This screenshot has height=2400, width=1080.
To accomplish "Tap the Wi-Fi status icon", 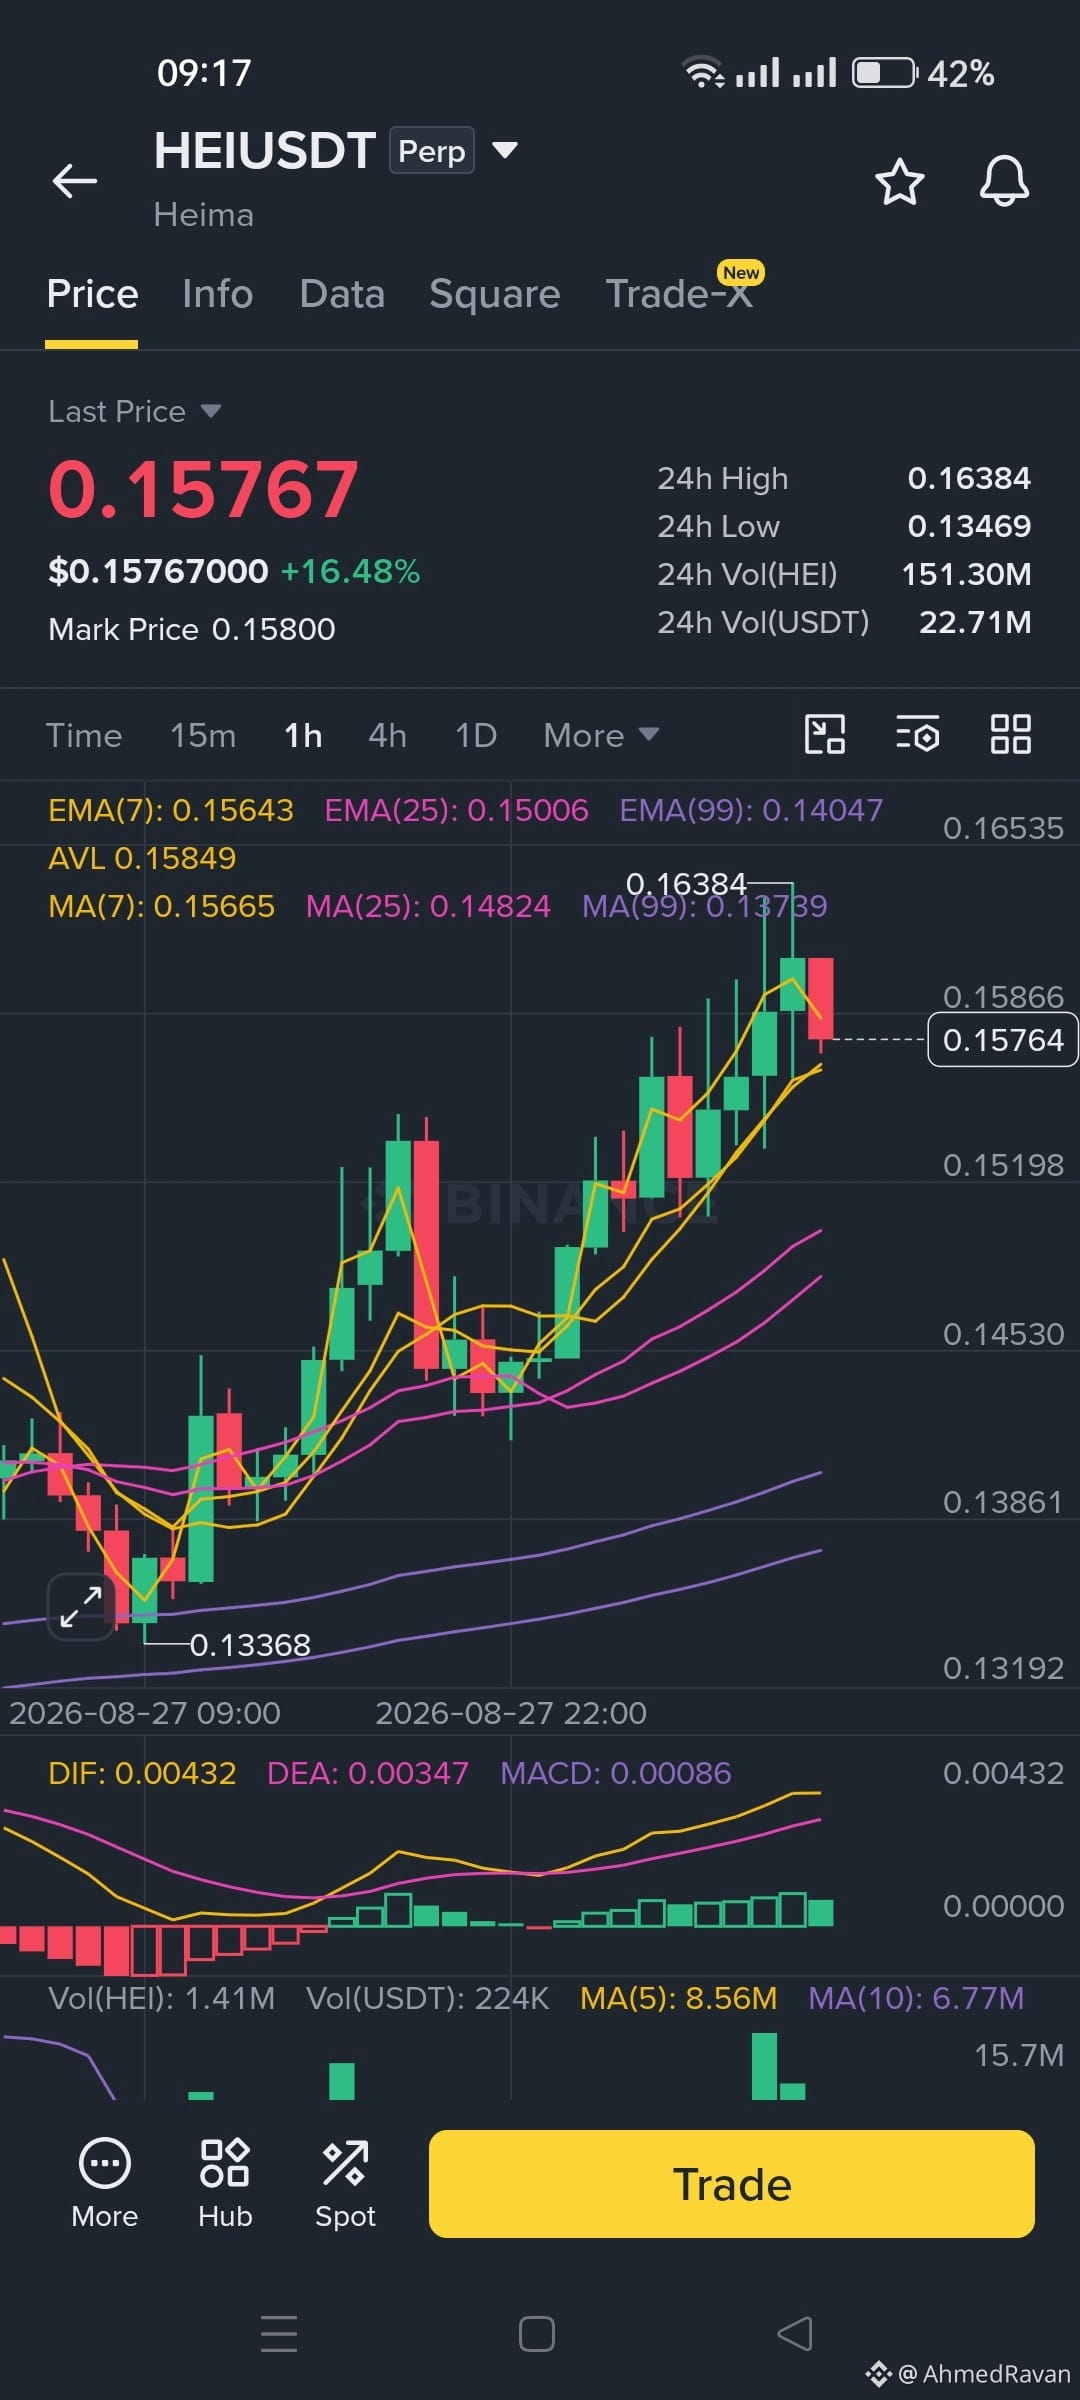I will [x=704, y=72].
